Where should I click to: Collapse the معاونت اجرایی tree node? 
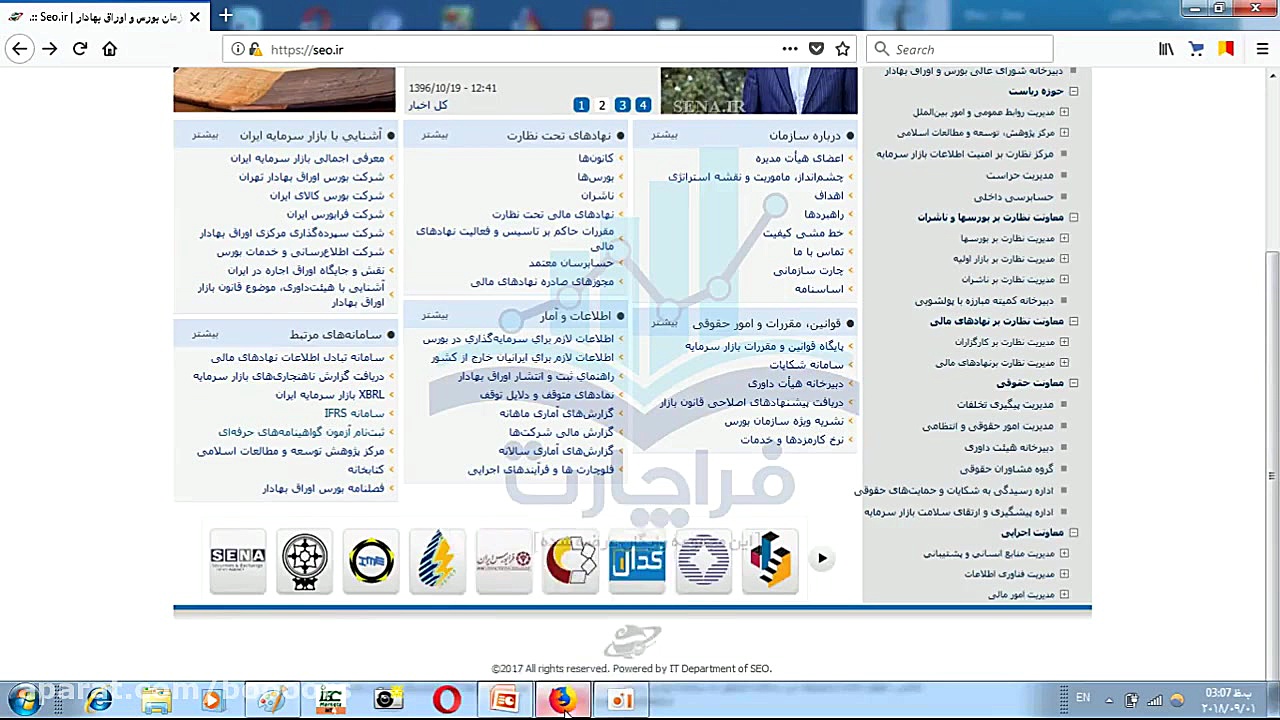pyautogui.click(x=1073, y=533)
